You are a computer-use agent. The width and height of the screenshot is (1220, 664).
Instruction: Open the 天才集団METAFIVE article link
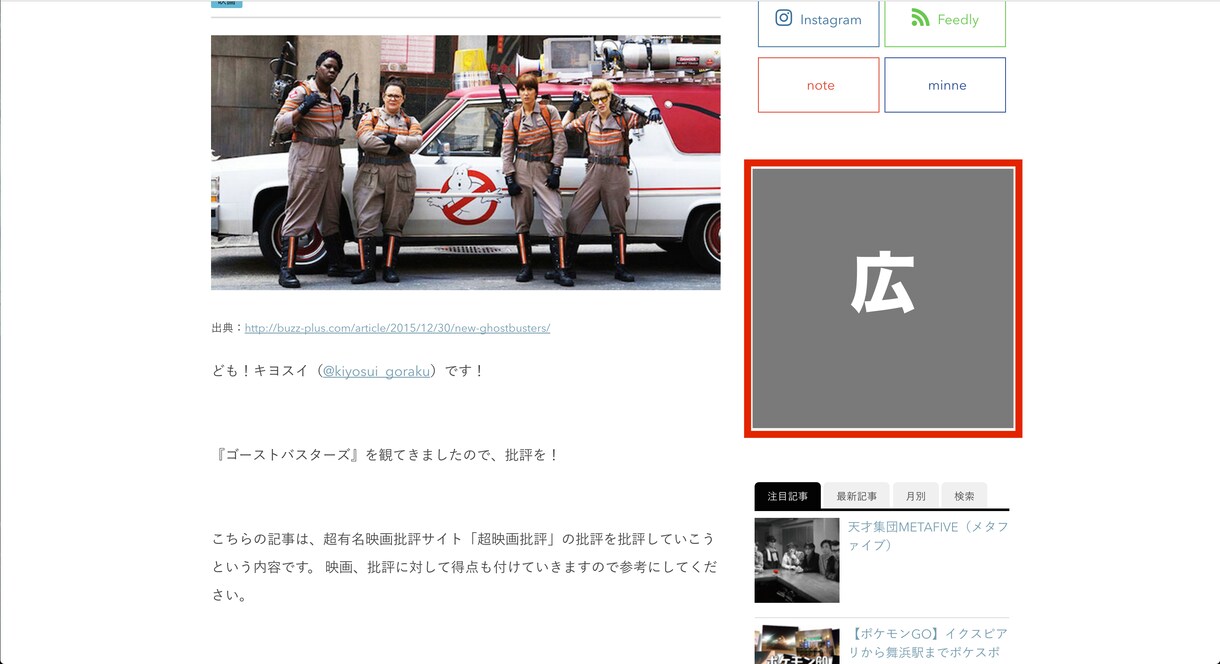pos(928,536)
